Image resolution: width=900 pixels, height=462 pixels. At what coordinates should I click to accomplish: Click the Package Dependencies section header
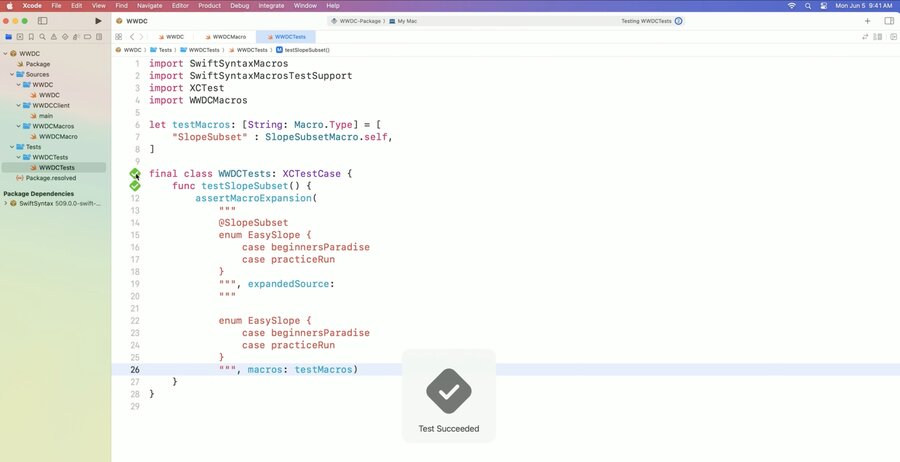pos(38,194)
